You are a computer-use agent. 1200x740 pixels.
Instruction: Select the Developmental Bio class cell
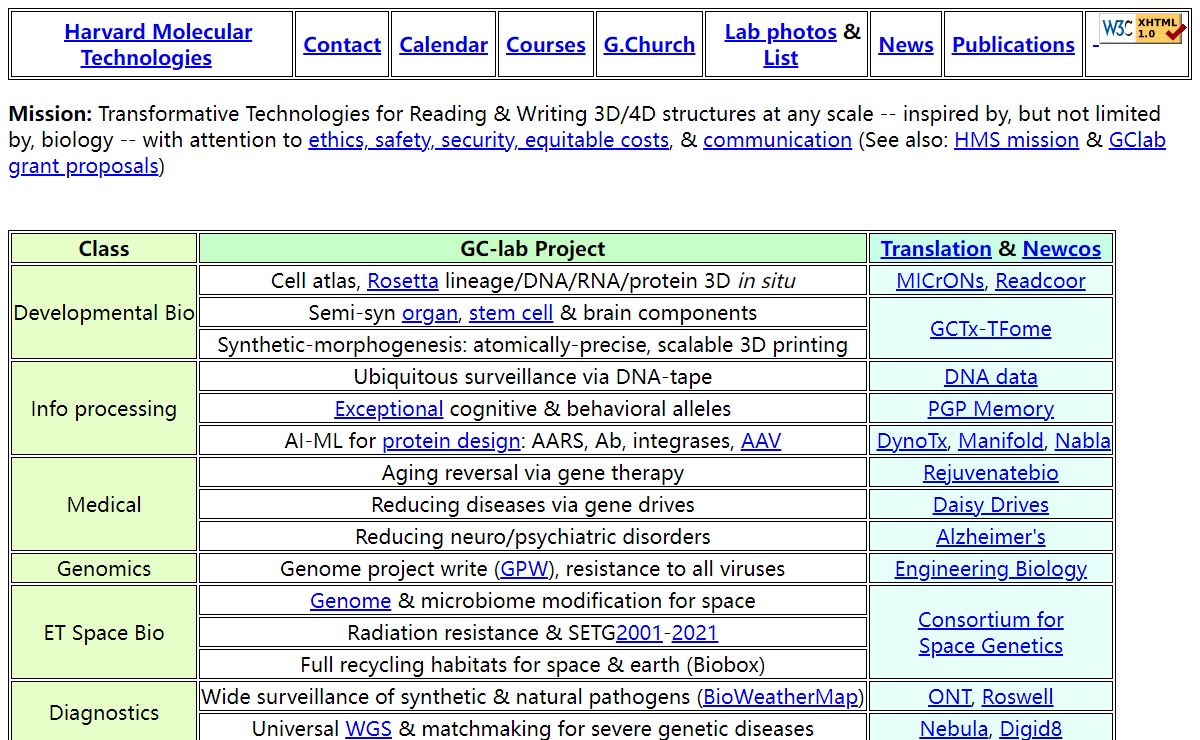[x=104, y=313]
